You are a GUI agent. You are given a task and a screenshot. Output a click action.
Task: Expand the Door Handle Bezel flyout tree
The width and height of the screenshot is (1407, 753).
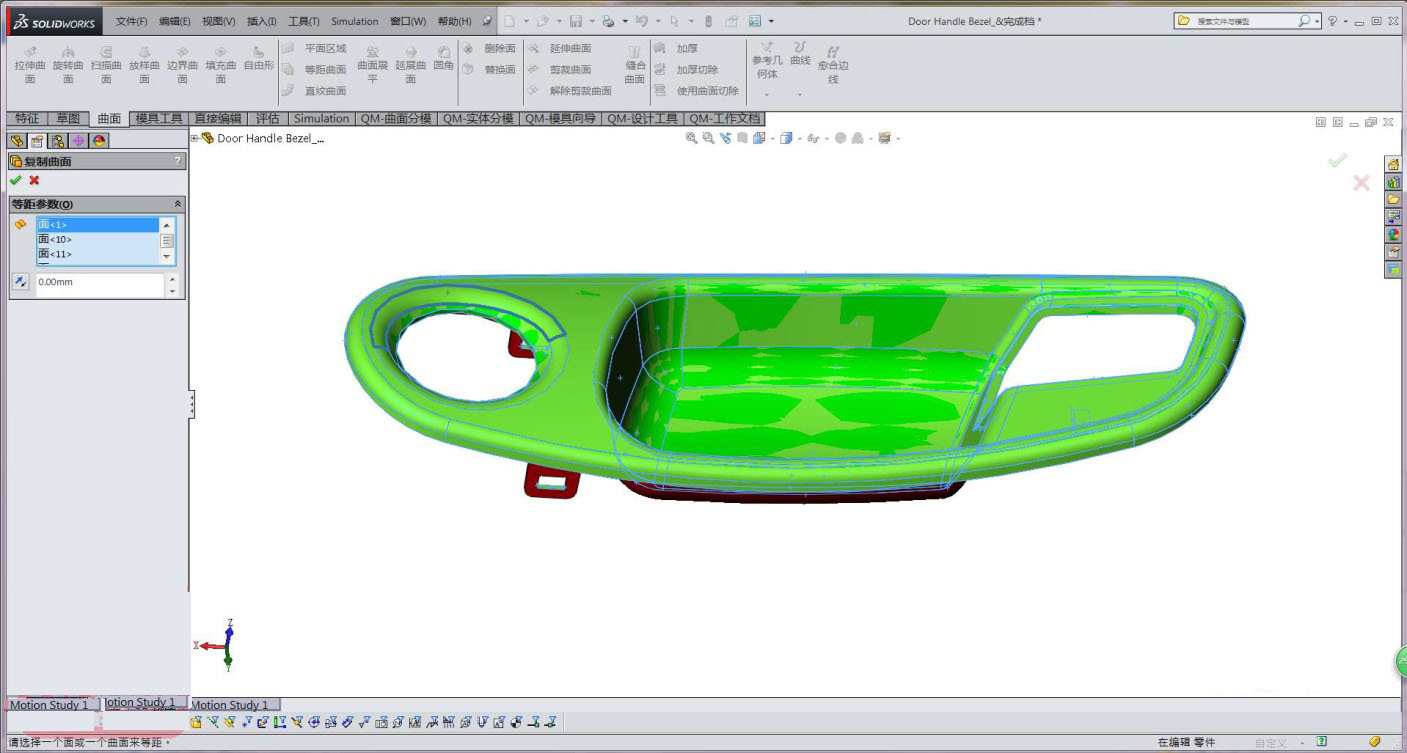pos(195,138)
